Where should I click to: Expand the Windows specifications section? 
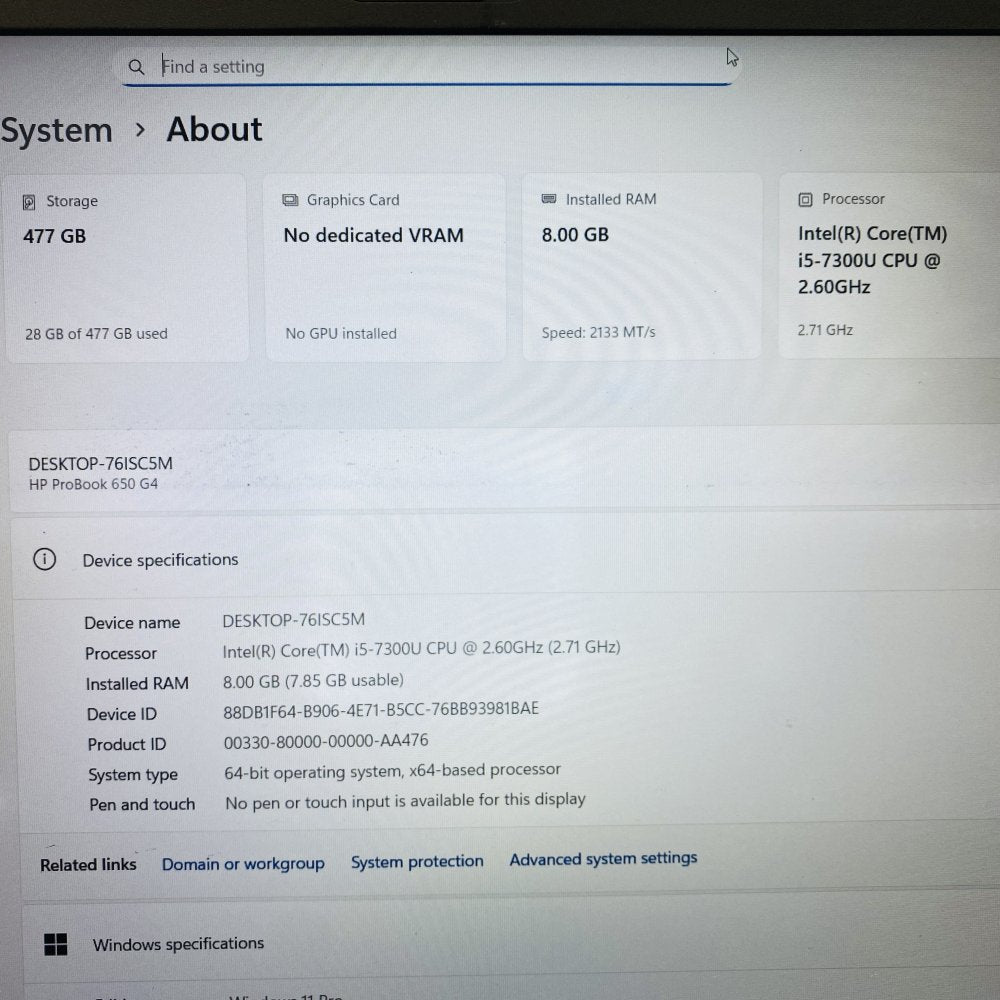coord(178,943)
